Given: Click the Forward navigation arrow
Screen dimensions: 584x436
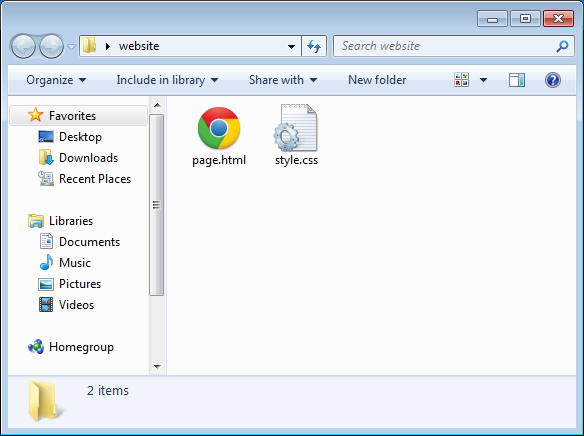Looking at the screenshot, I should click(x=51, y=47).
